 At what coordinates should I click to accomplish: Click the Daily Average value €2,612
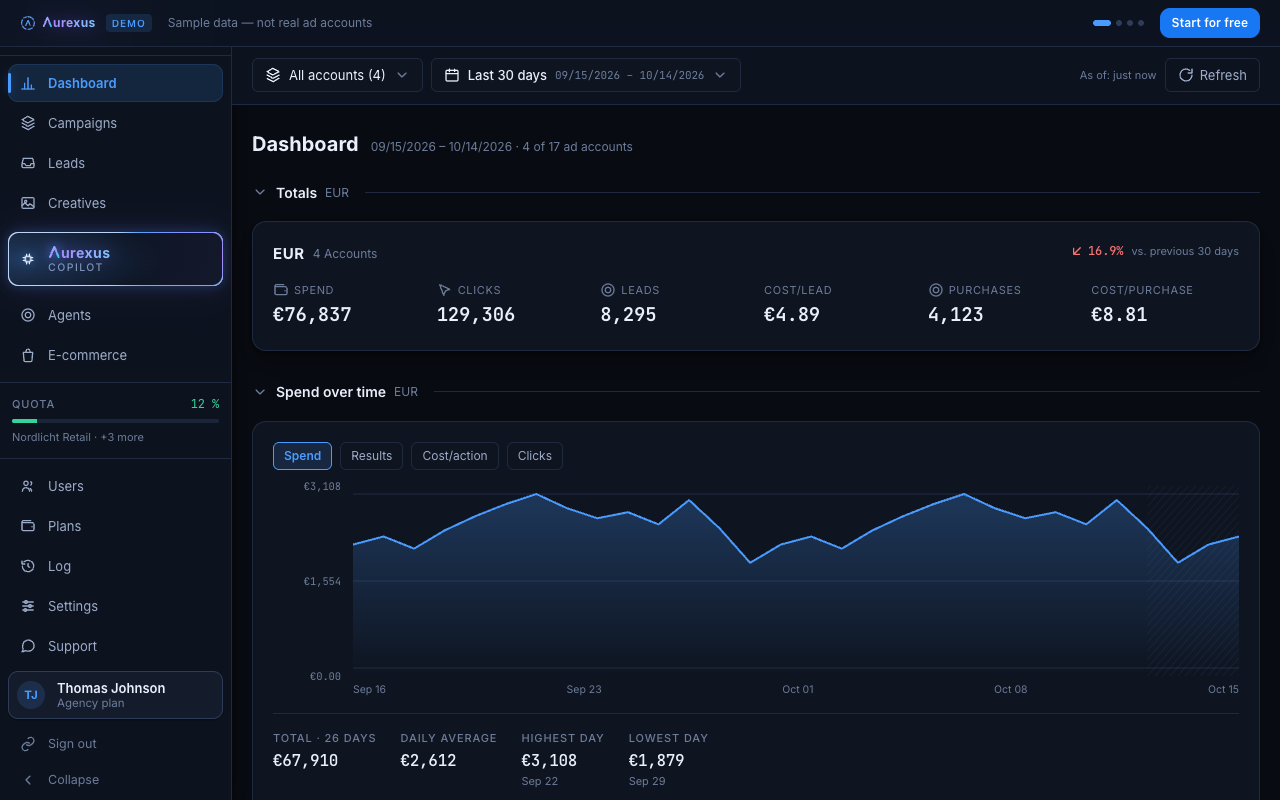pyautogui.click(x=428, y=761)
